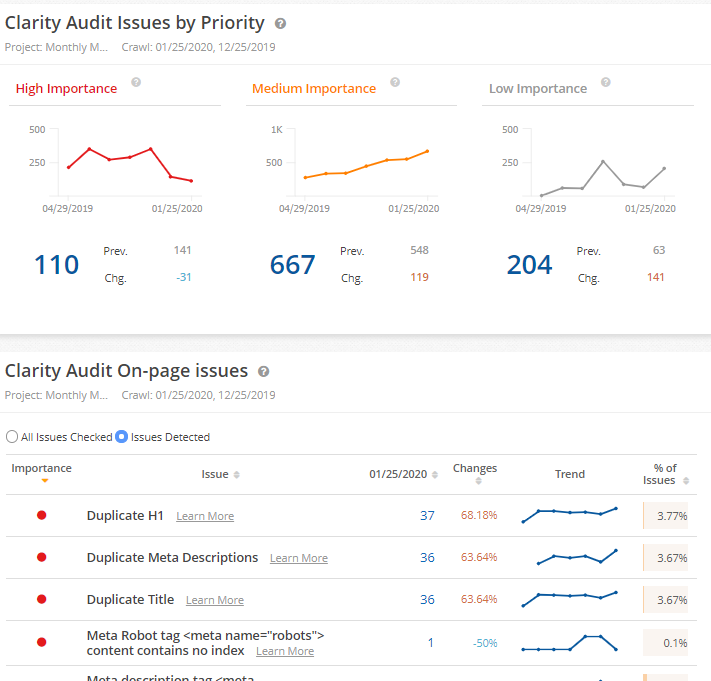Open Learn More for Duplicate Meta Descriptions
Screen dimensions: 711x681
(x=299, y=558)
